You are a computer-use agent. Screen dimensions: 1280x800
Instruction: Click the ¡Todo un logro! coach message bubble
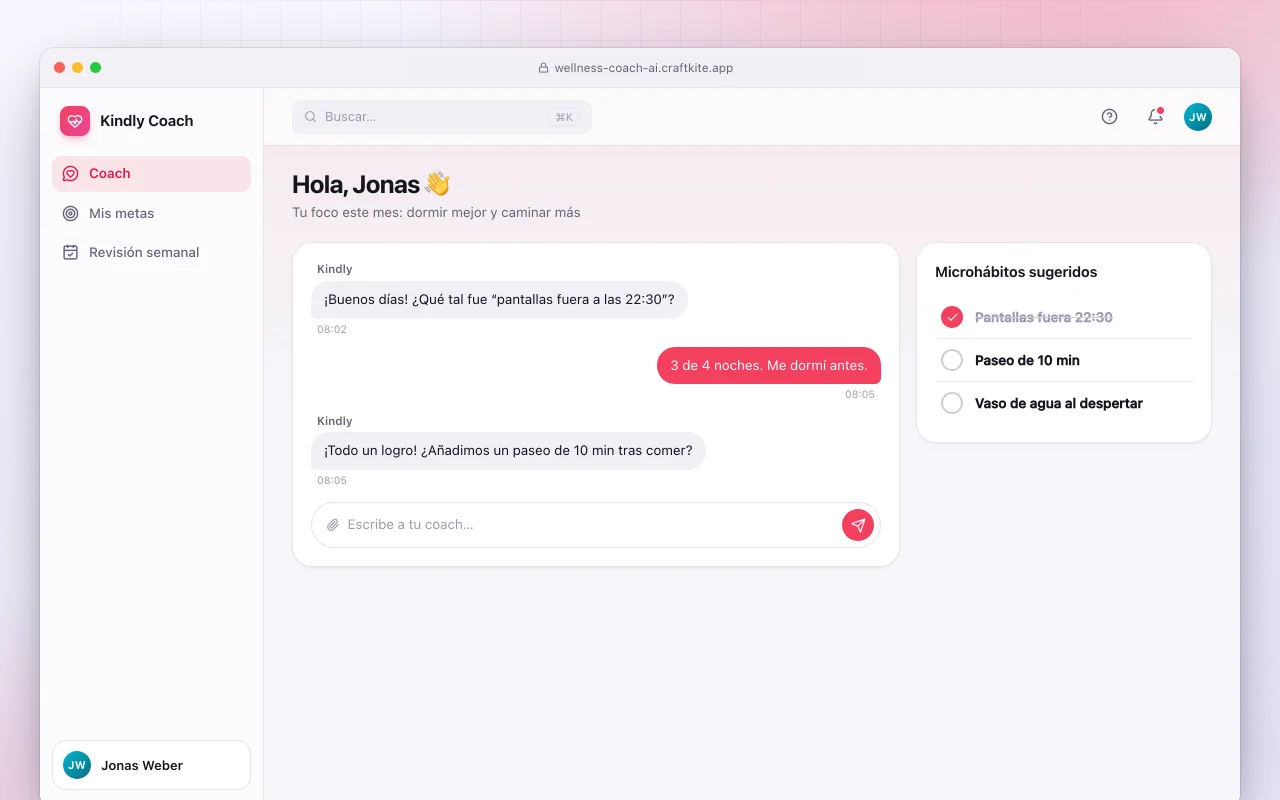(508, 450)
